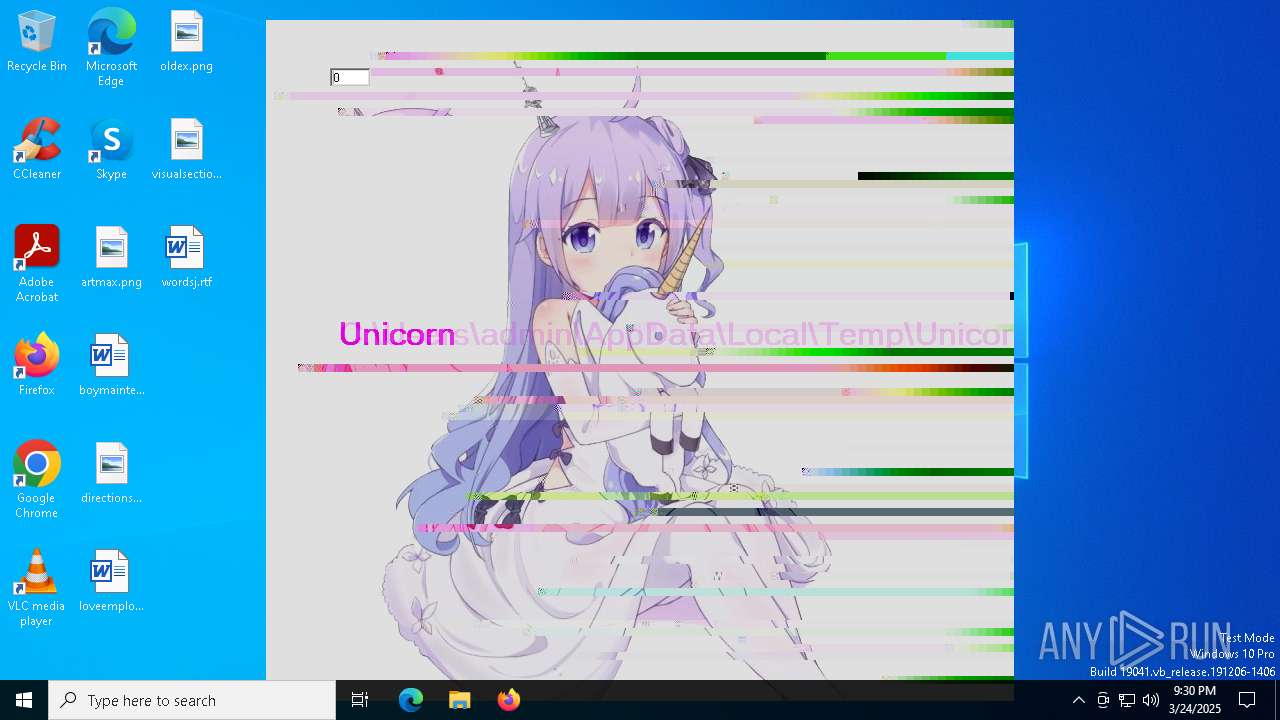Click the input field showing 0
1280x720 pixels.
(x=350, y=77)
